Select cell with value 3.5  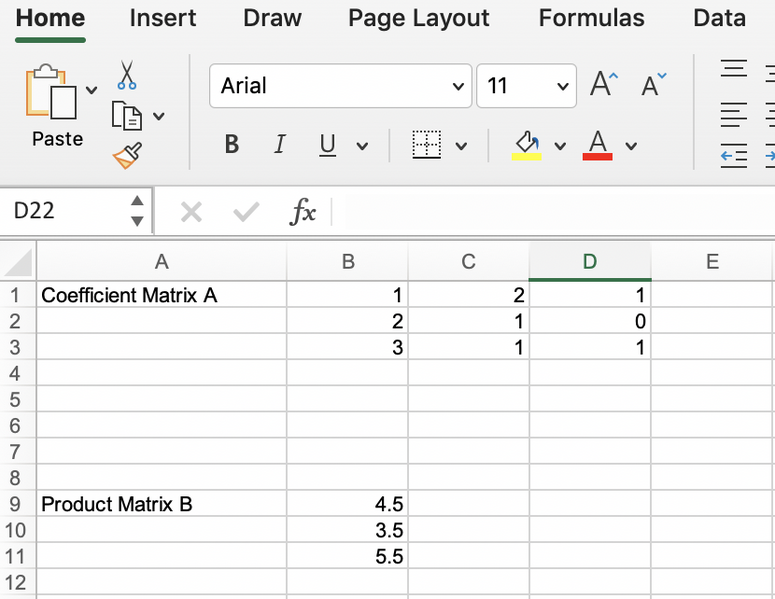pyautogui.click(x=348, y=530)
